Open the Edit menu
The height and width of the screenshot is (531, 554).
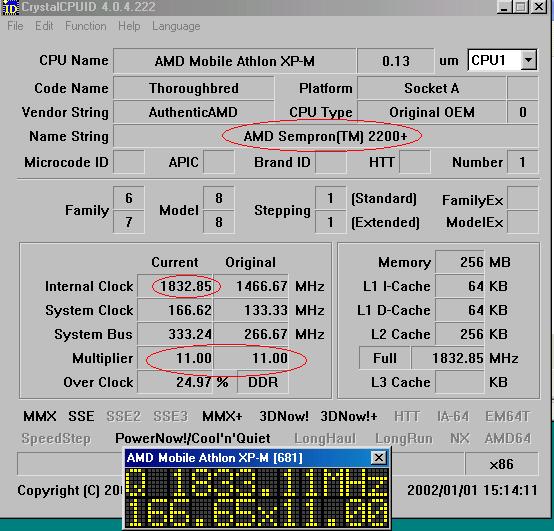click(44, 26)
